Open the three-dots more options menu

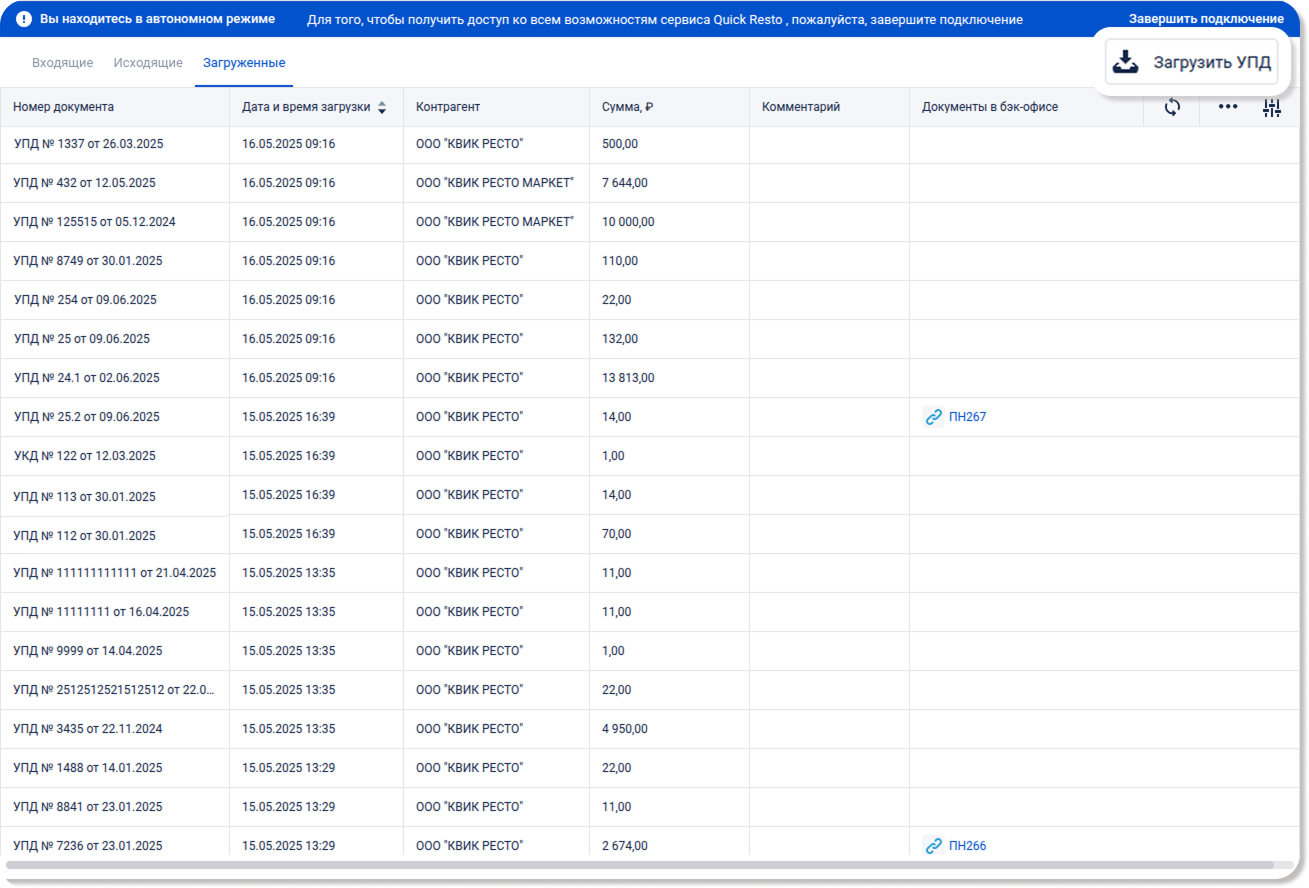tap(1227, 107)
